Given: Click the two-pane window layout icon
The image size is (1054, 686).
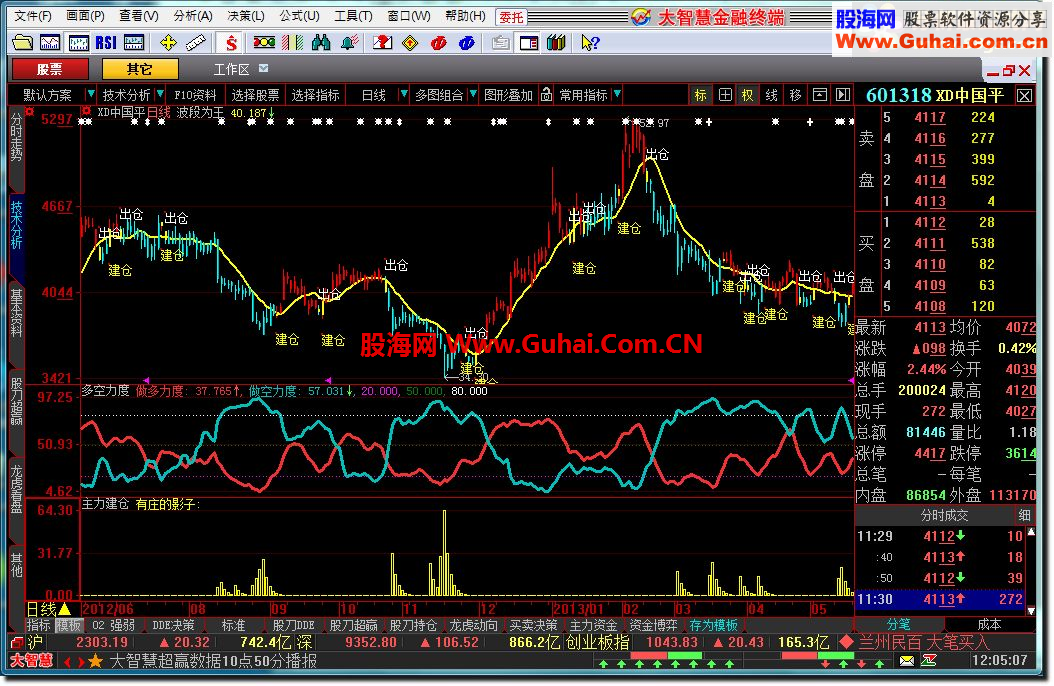Looking at the screenshot, I should pyautogui.click(x=529, y=43).
